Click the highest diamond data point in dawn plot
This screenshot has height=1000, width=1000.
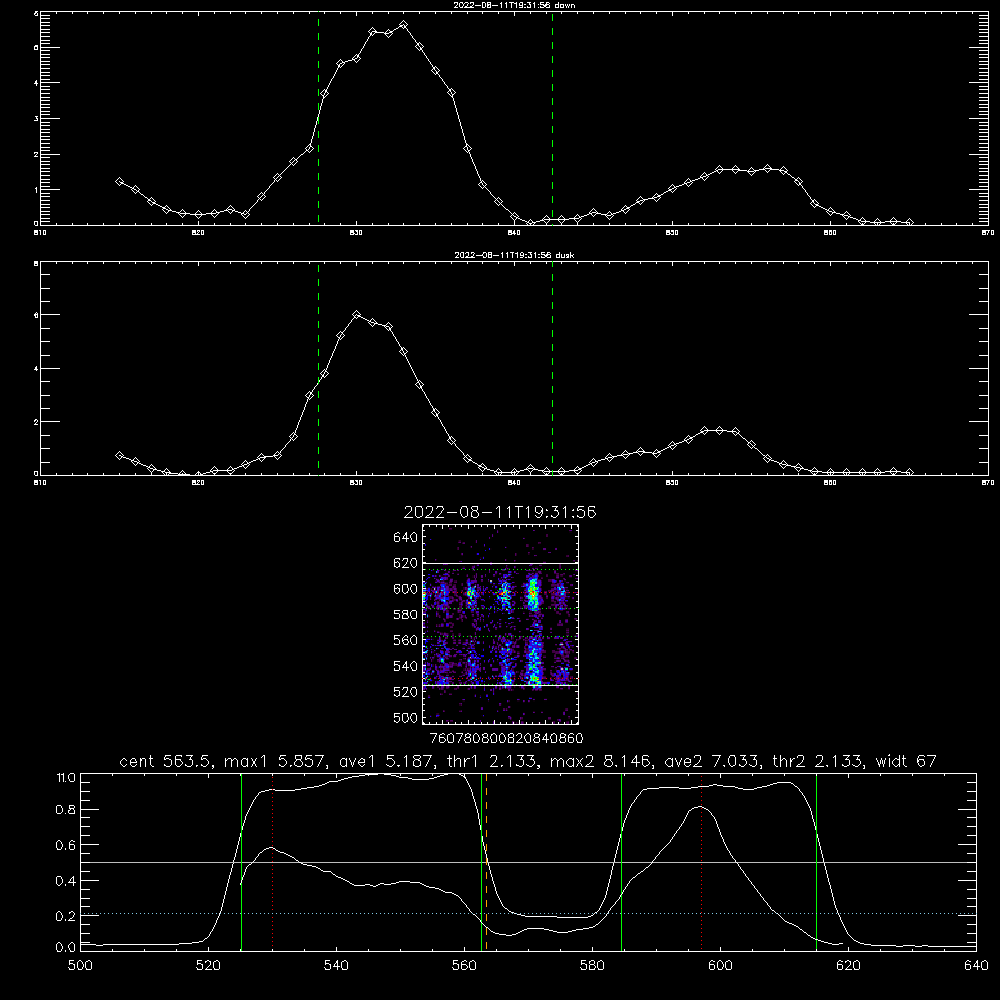tap(403, 25)
